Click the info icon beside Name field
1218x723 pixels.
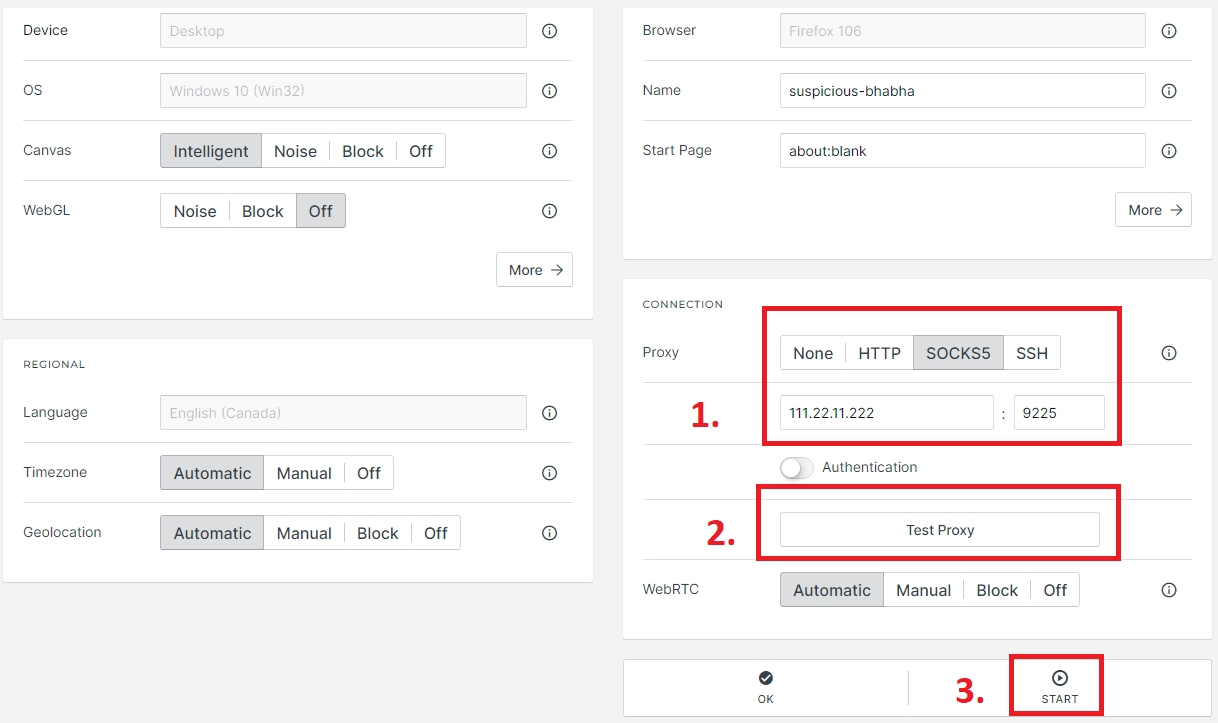(1169, 91)
